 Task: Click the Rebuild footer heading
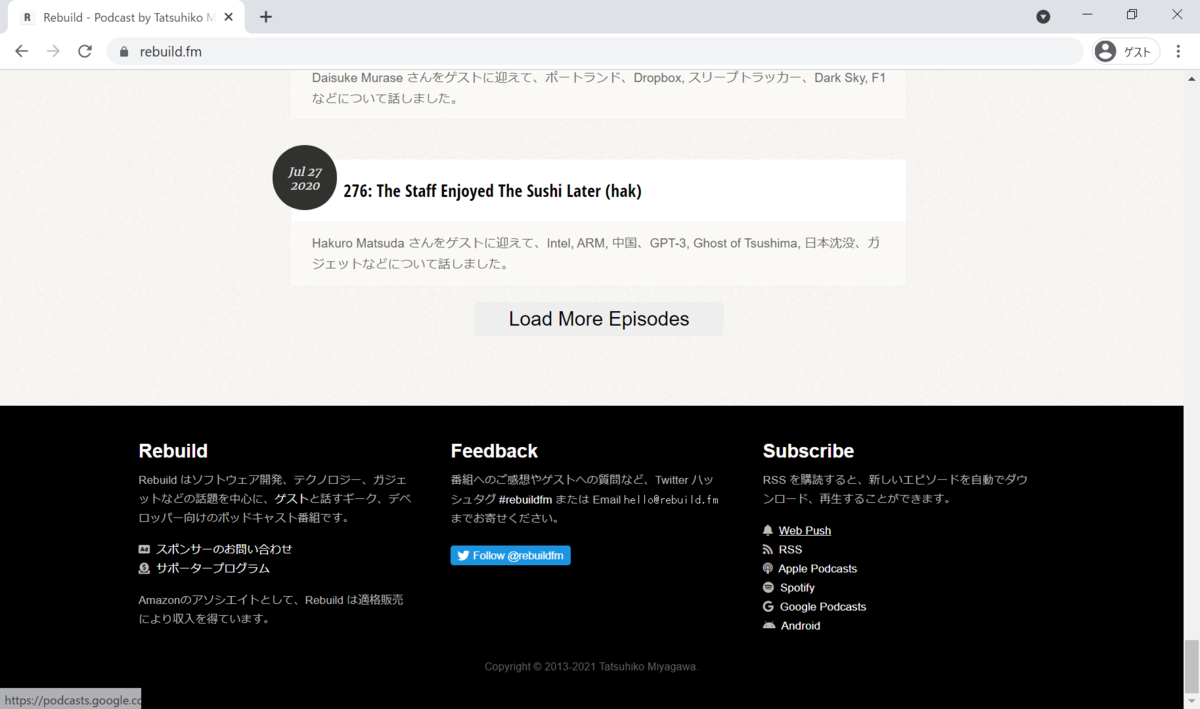(x=173, y=451)
